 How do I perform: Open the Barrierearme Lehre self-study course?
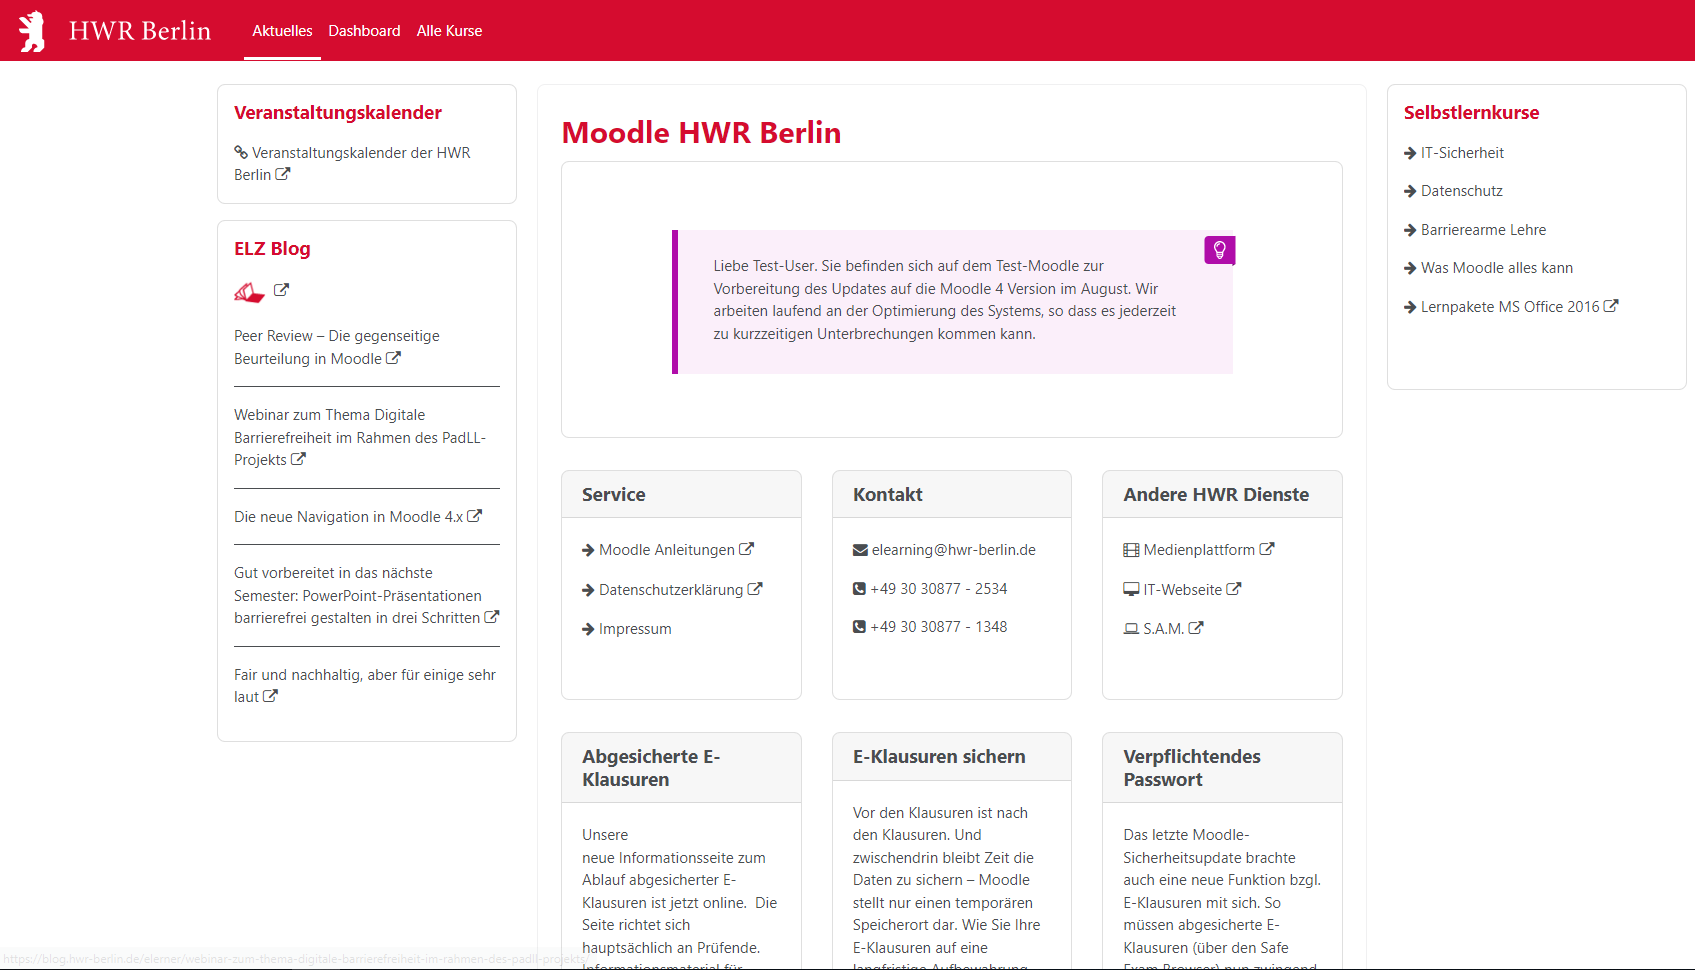tap(1483, 230)
